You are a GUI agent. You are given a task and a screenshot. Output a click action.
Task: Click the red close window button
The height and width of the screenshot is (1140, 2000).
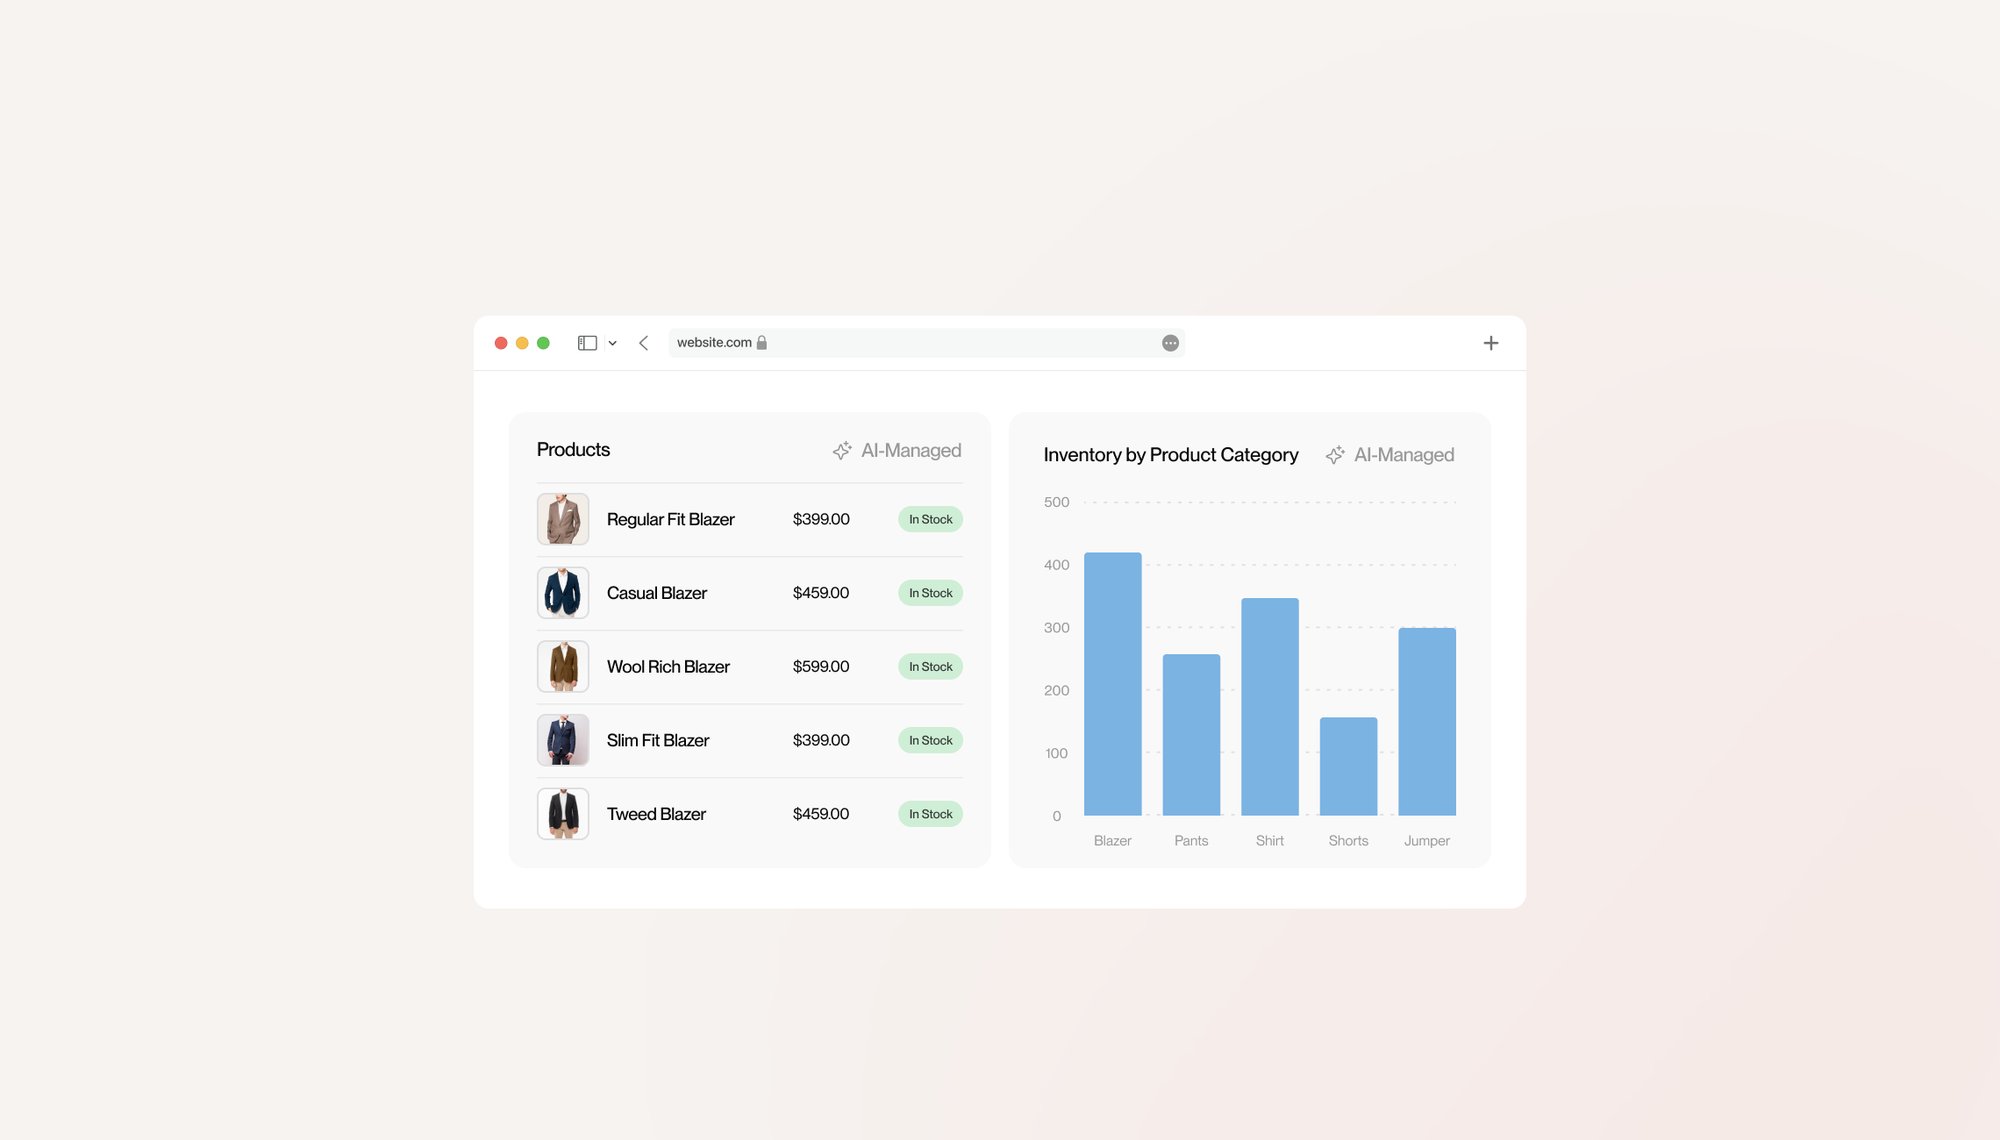(501, 343)
